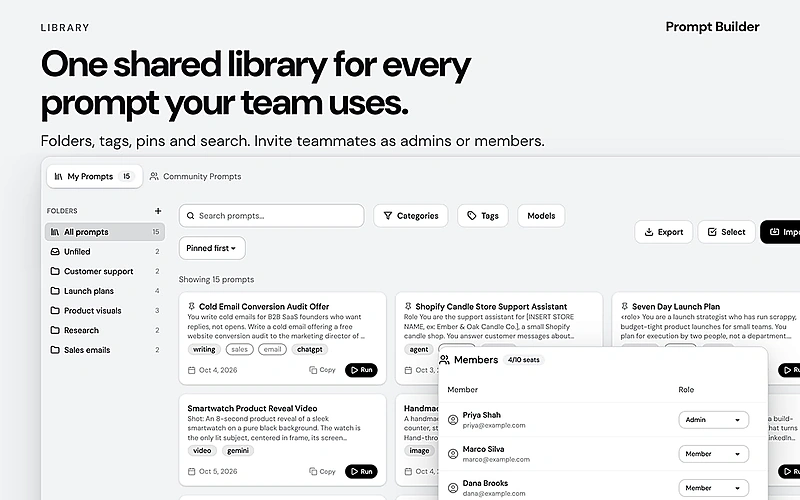Click the gemini tag on Smartwatch card
The height and width of the screenshot is (500, 800).
coord(238,451)
